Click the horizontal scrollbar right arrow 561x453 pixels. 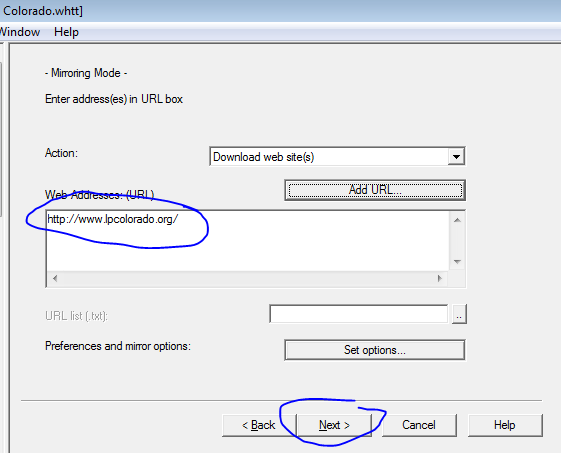[440, 278]
